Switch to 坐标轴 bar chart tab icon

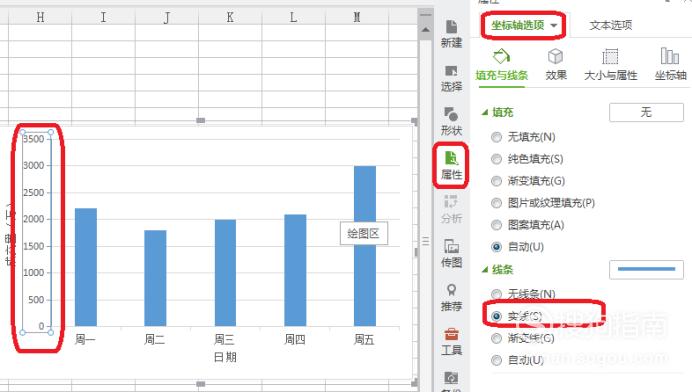(670, 65)
